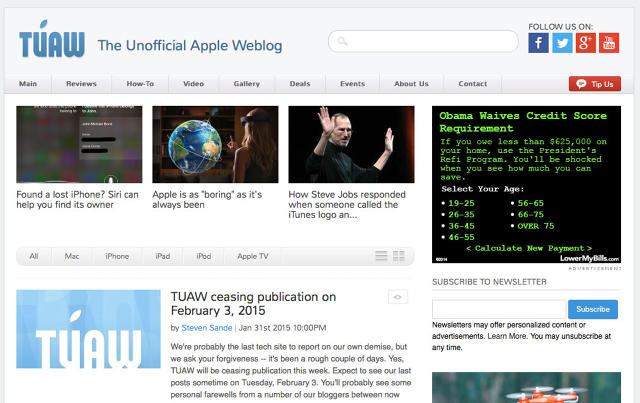Screen dimensions: 640x403
Task: Select OVER 75 age option in ad
Action: 536,226
